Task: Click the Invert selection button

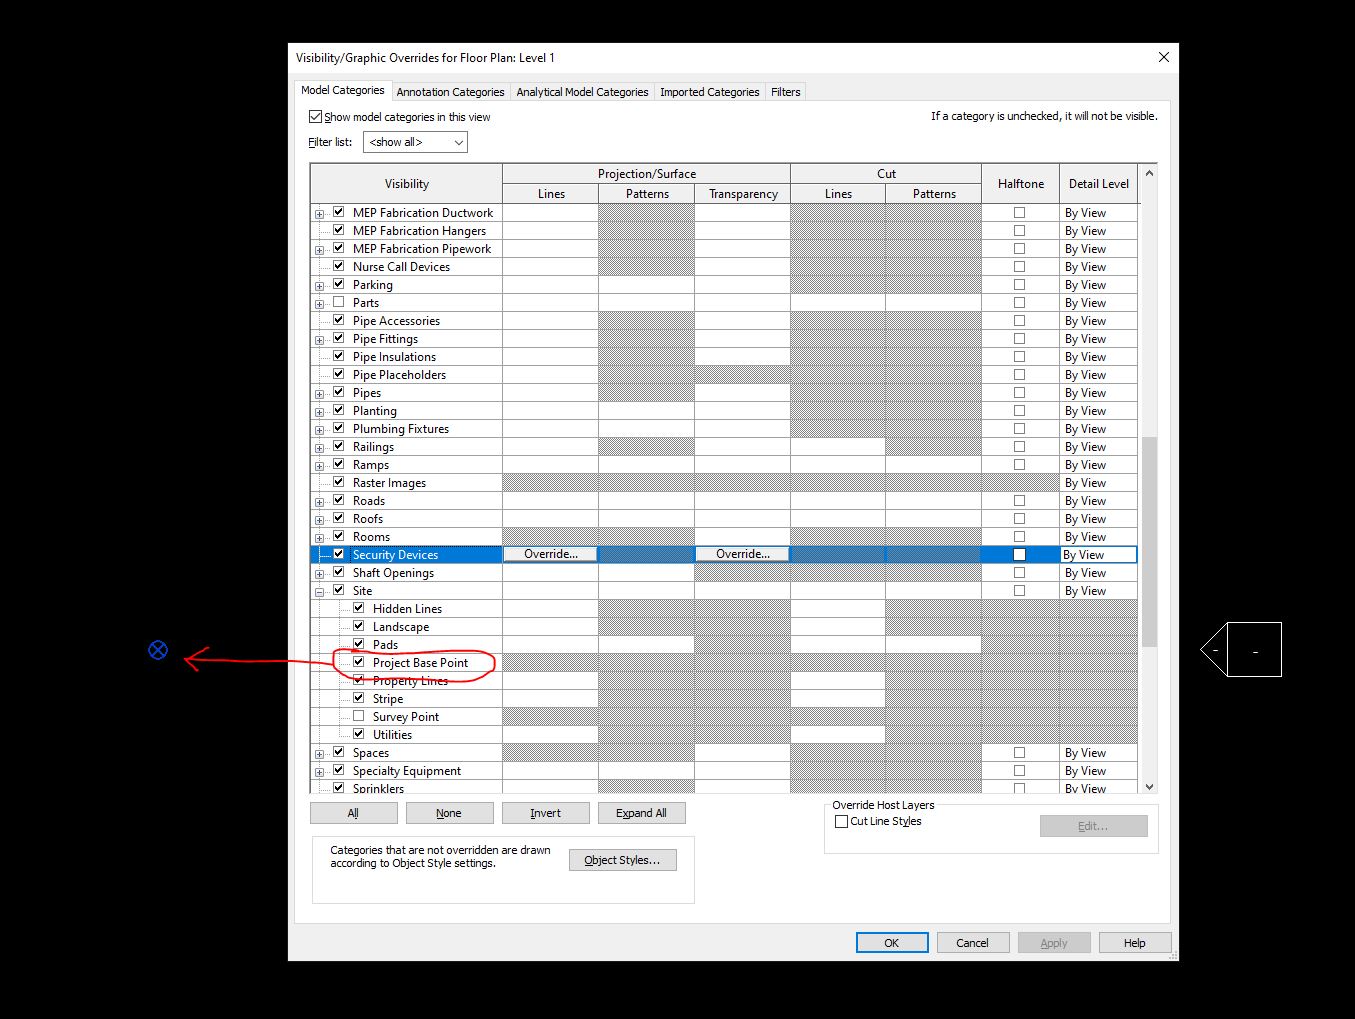Action: coord(545,812)
